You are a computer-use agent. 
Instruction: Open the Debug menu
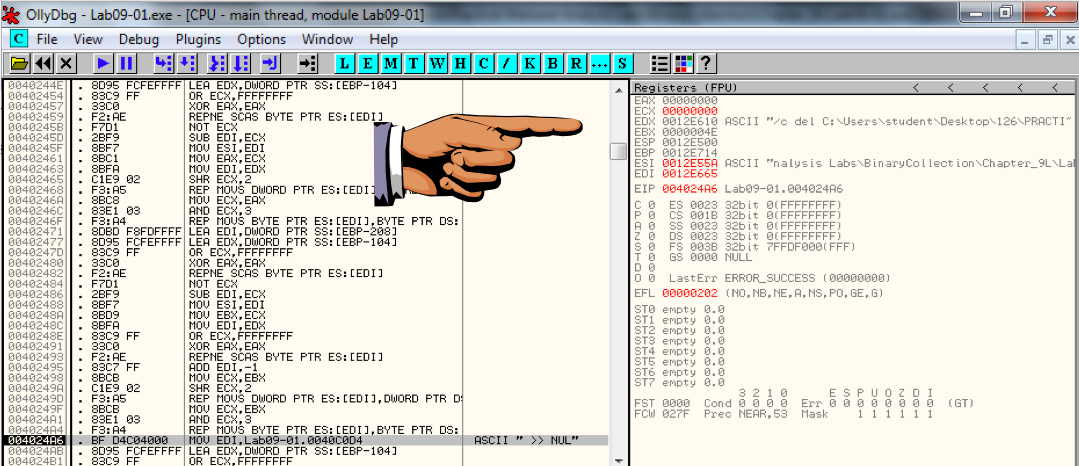(138, 39)
